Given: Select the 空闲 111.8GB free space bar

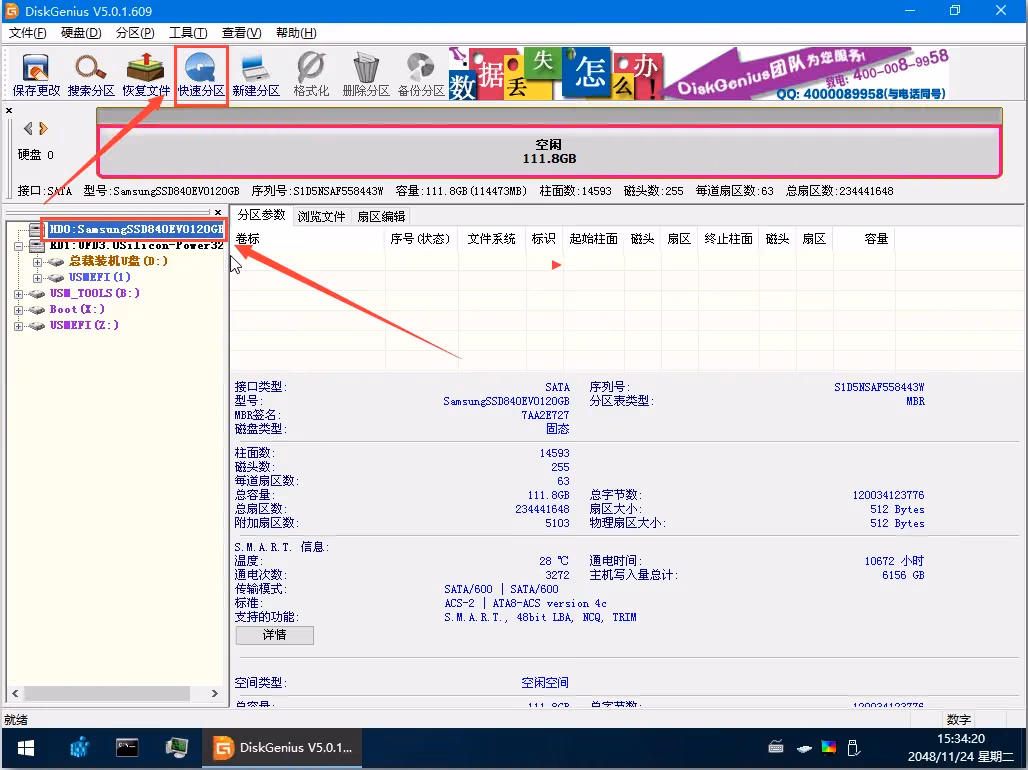Looking at the screenshot, I should pos(549,152).
